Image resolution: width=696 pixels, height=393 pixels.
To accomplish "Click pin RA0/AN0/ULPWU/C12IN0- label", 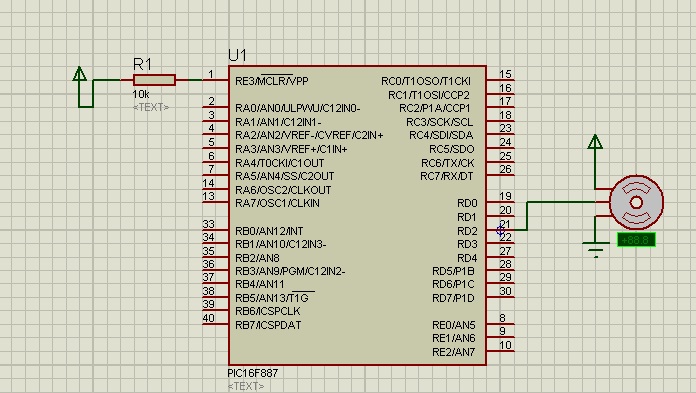I will (x=297, y=108).
